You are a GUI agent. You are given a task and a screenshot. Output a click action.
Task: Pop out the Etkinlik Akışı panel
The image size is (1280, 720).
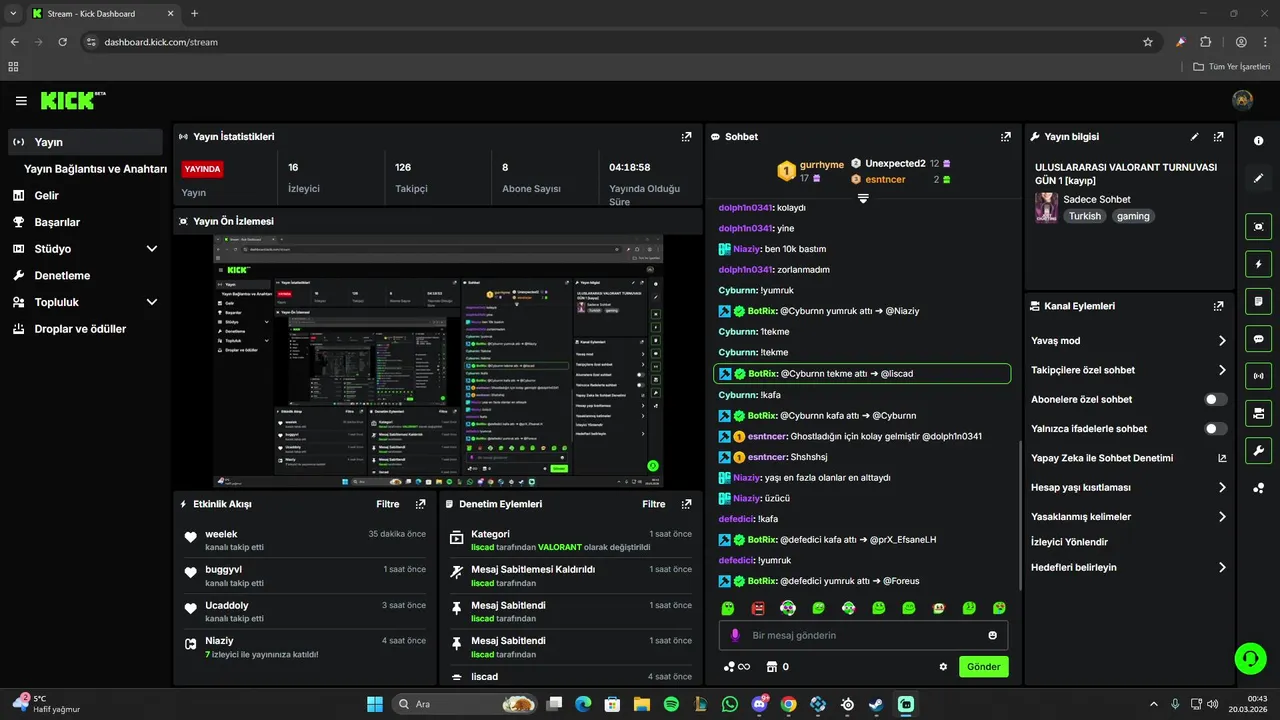pos(421,504)
